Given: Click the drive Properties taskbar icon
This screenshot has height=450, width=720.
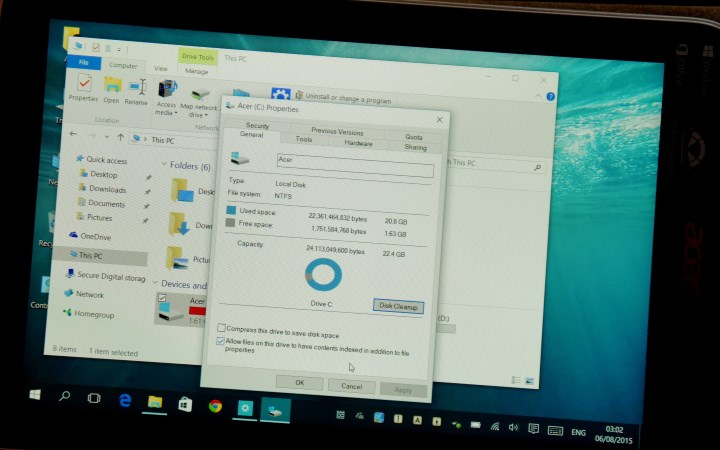Looking at the screenshot, I should pyautogui.click(x=275, y=410).
